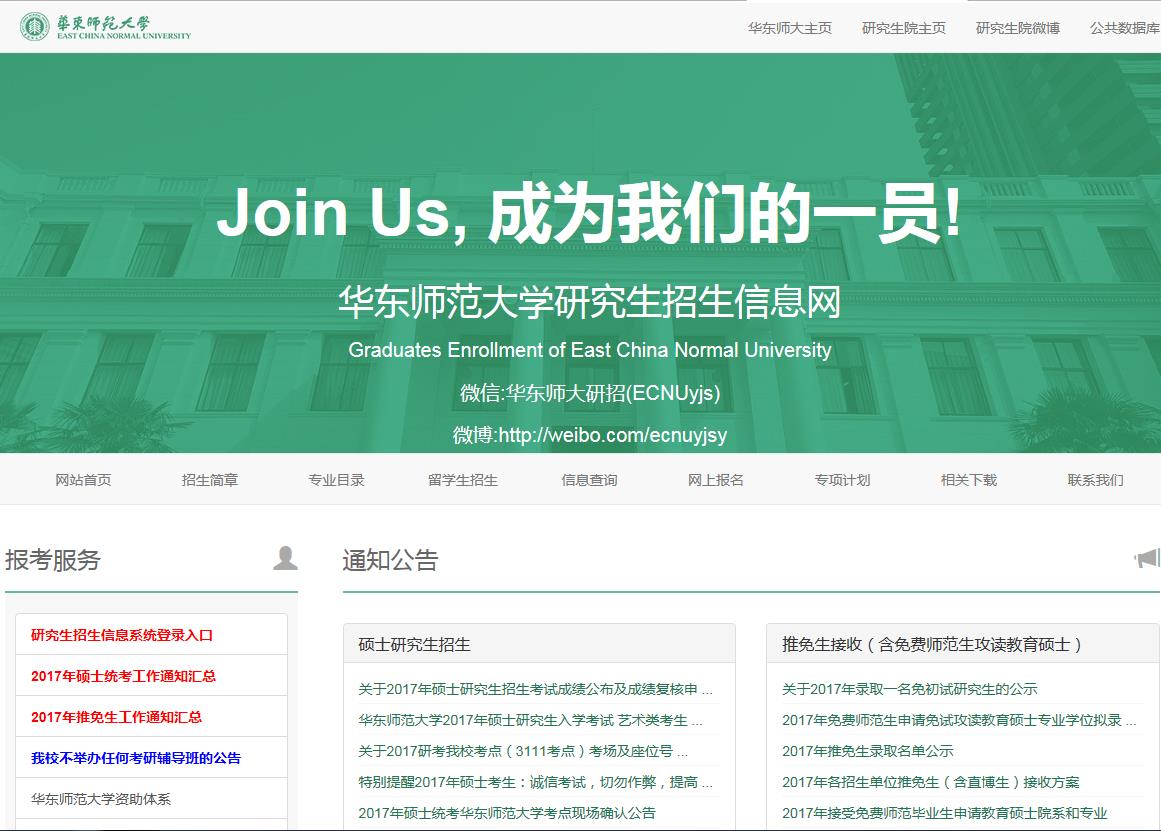The height and width of the screenshot is (831, 1161).
Task: Open notice 2017年免费师范生申请免试攻读教育硕士
Action: 959,720
